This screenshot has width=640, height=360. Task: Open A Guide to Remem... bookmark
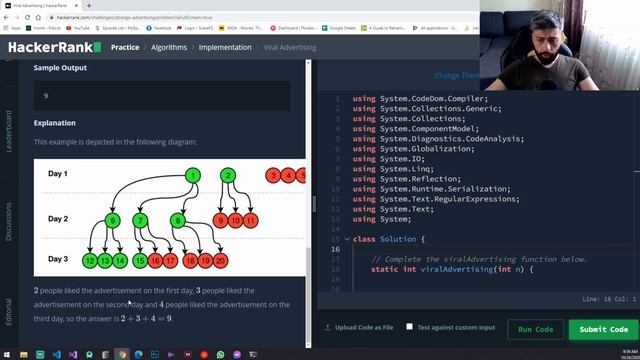pos(384,28)
